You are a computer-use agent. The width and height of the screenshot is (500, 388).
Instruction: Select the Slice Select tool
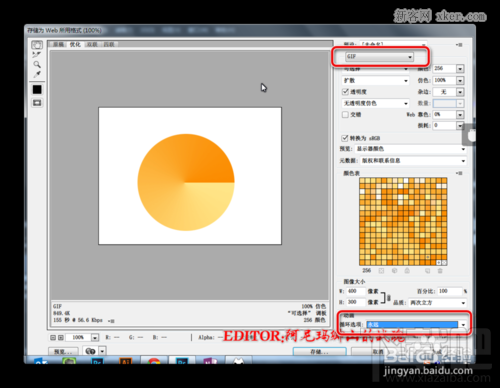(x=37, y=54)
